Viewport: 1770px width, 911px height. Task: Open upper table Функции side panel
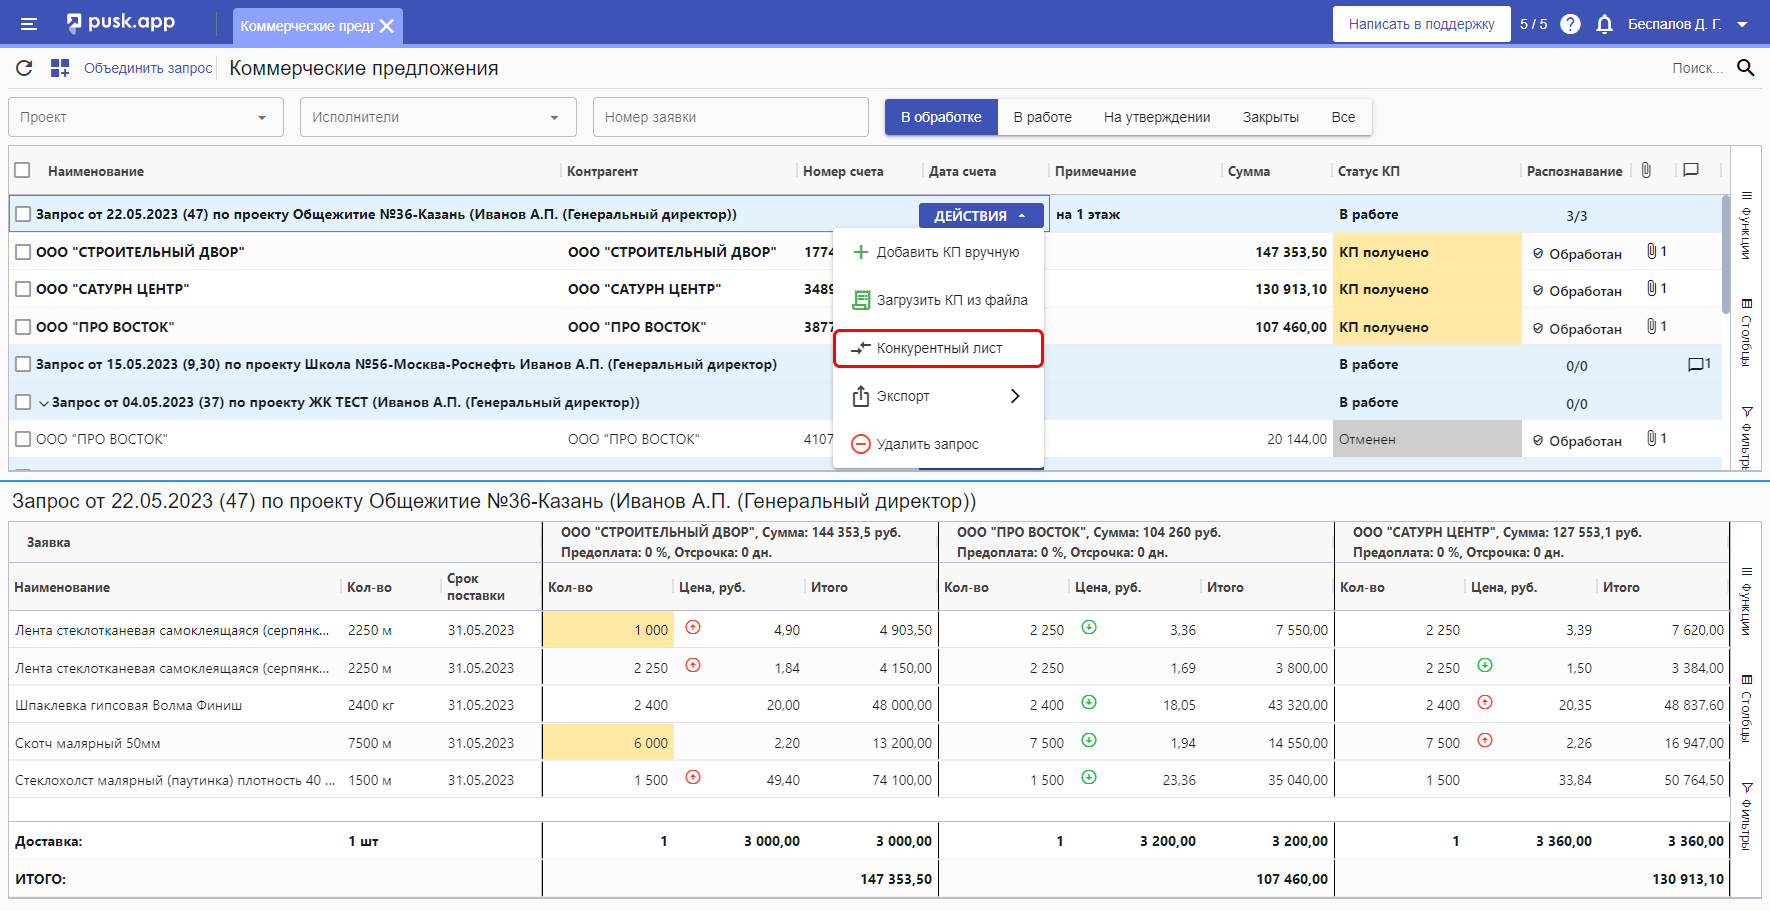click(1746, 225)
